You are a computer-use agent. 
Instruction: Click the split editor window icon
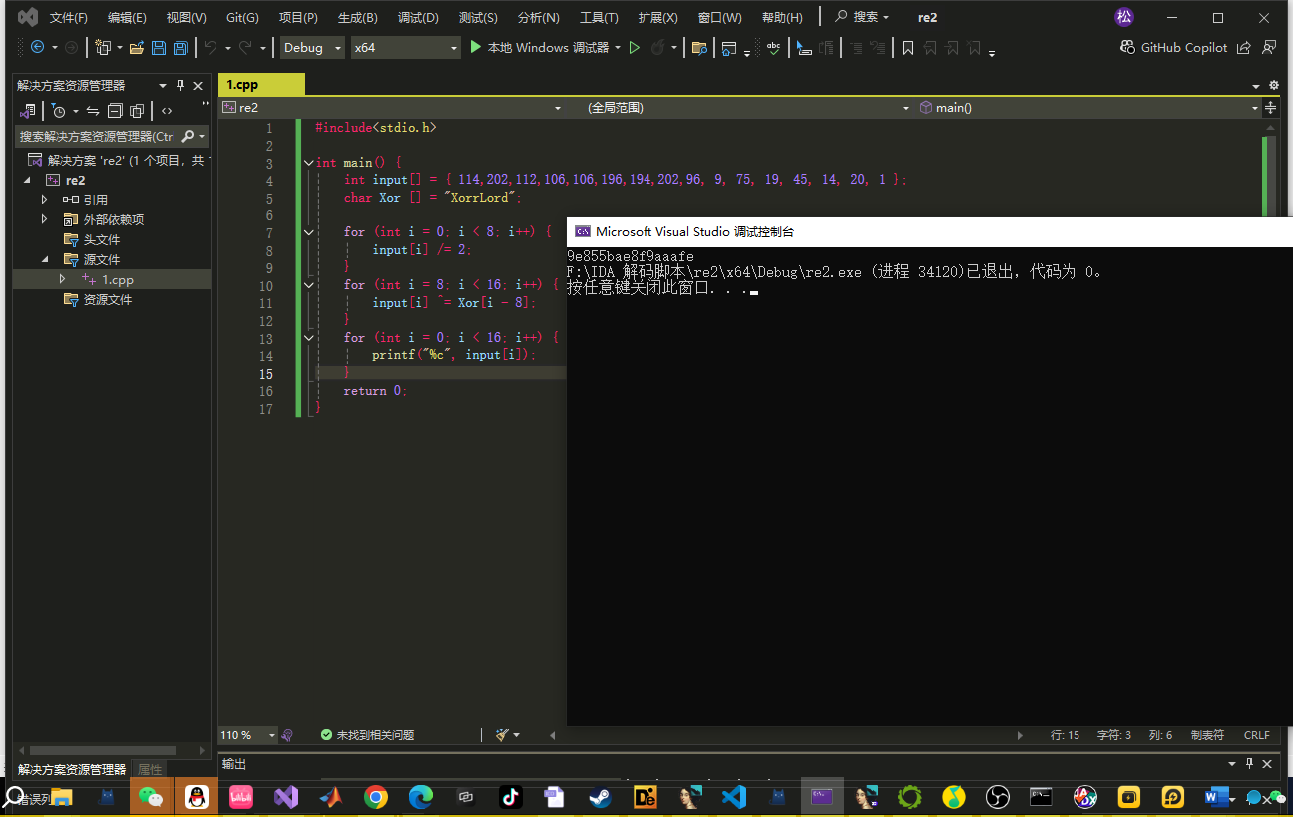pyautogui.click(x=1271, y=108)
